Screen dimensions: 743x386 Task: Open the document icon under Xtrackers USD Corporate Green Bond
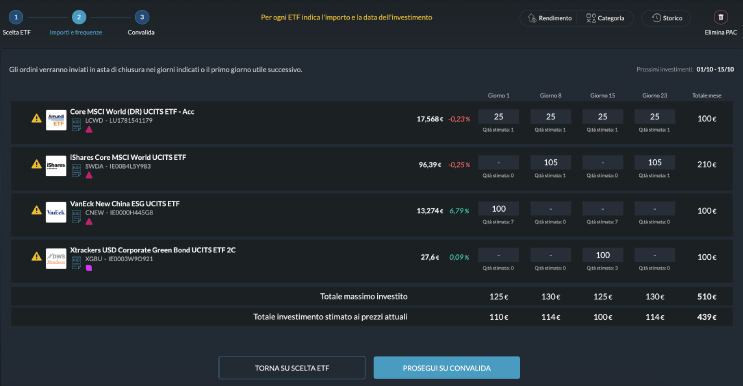click(x=76, y=263)
